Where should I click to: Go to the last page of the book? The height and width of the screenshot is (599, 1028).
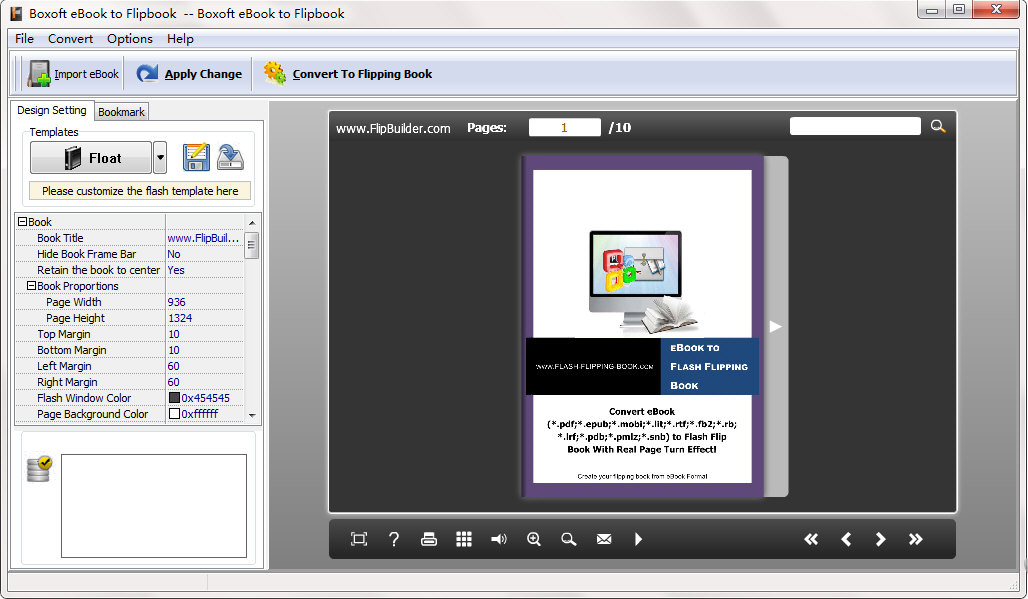pyautogui.click(x=916, y=539)
